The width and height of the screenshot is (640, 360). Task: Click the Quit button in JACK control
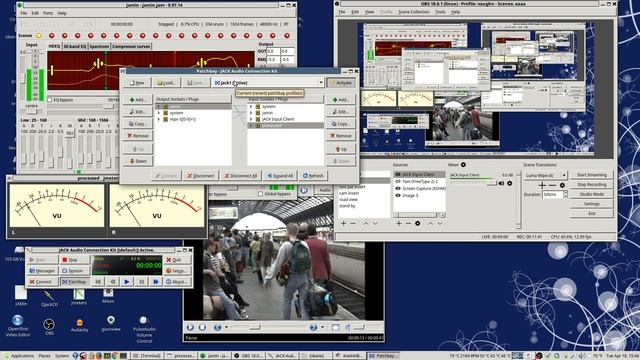click(177, 260)
